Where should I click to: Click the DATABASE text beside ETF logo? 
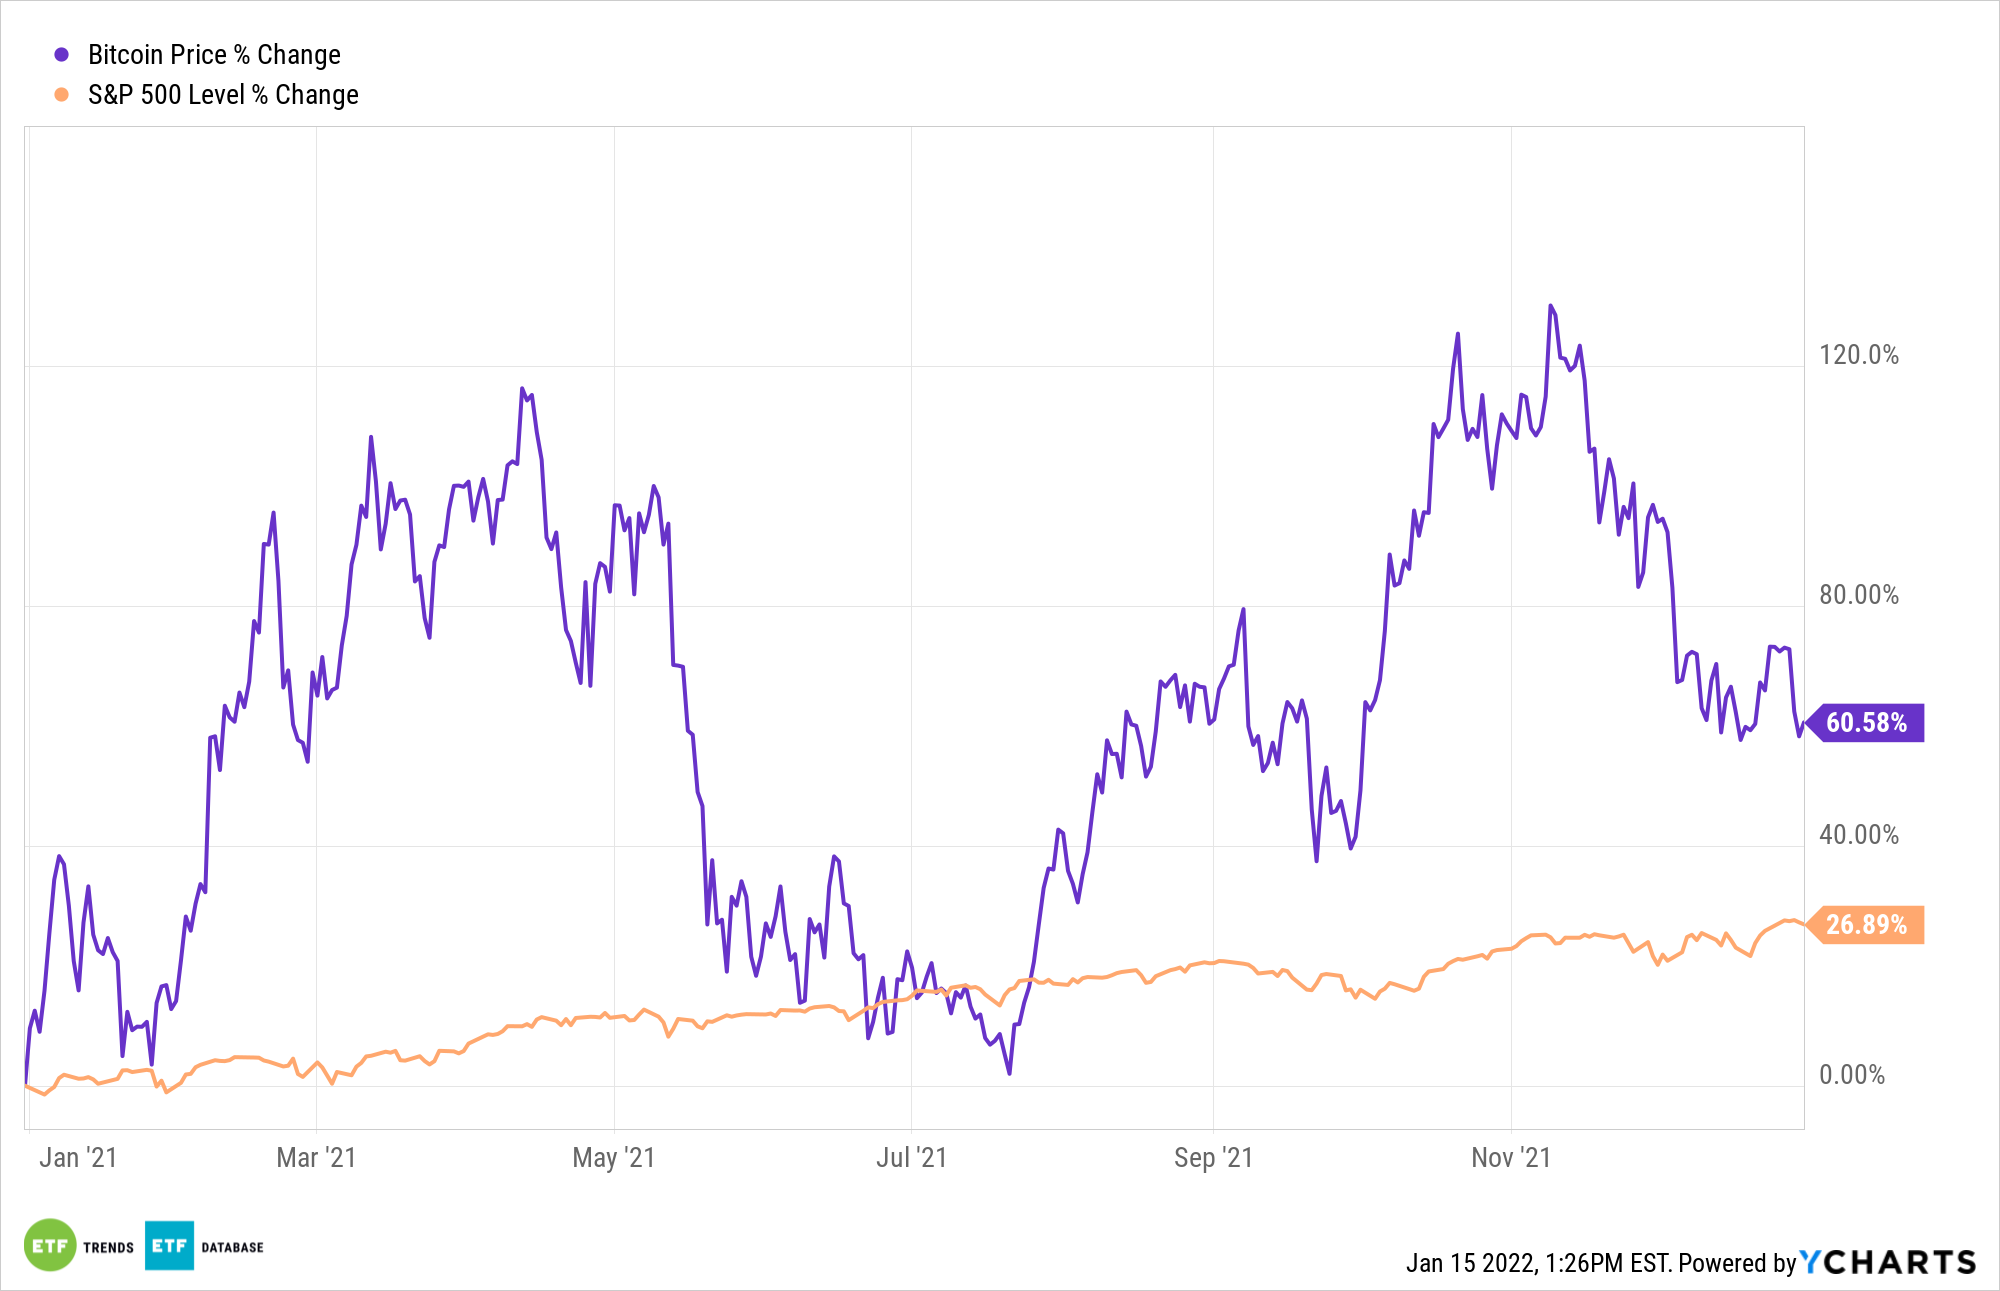(x=232, y=1247)
